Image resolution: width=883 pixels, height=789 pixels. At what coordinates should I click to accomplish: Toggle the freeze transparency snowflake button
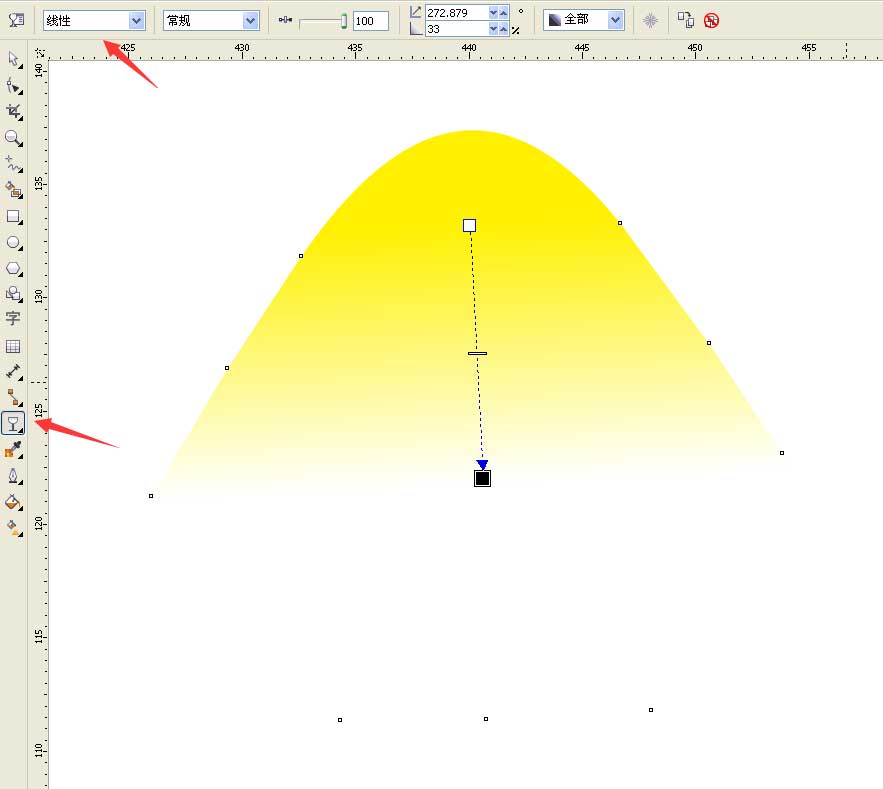coord(650,21)
